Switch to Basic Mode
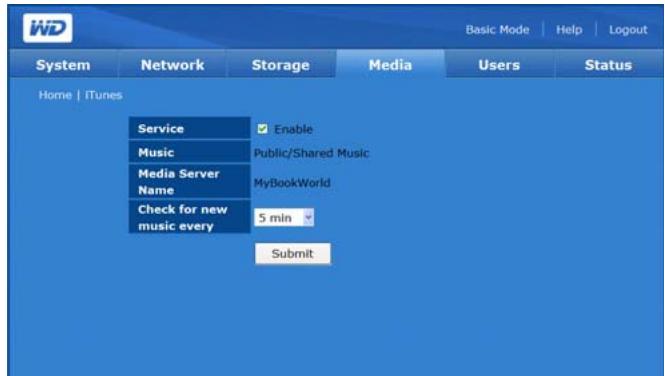This screenshot has height=376, width=665. (497, 30)
